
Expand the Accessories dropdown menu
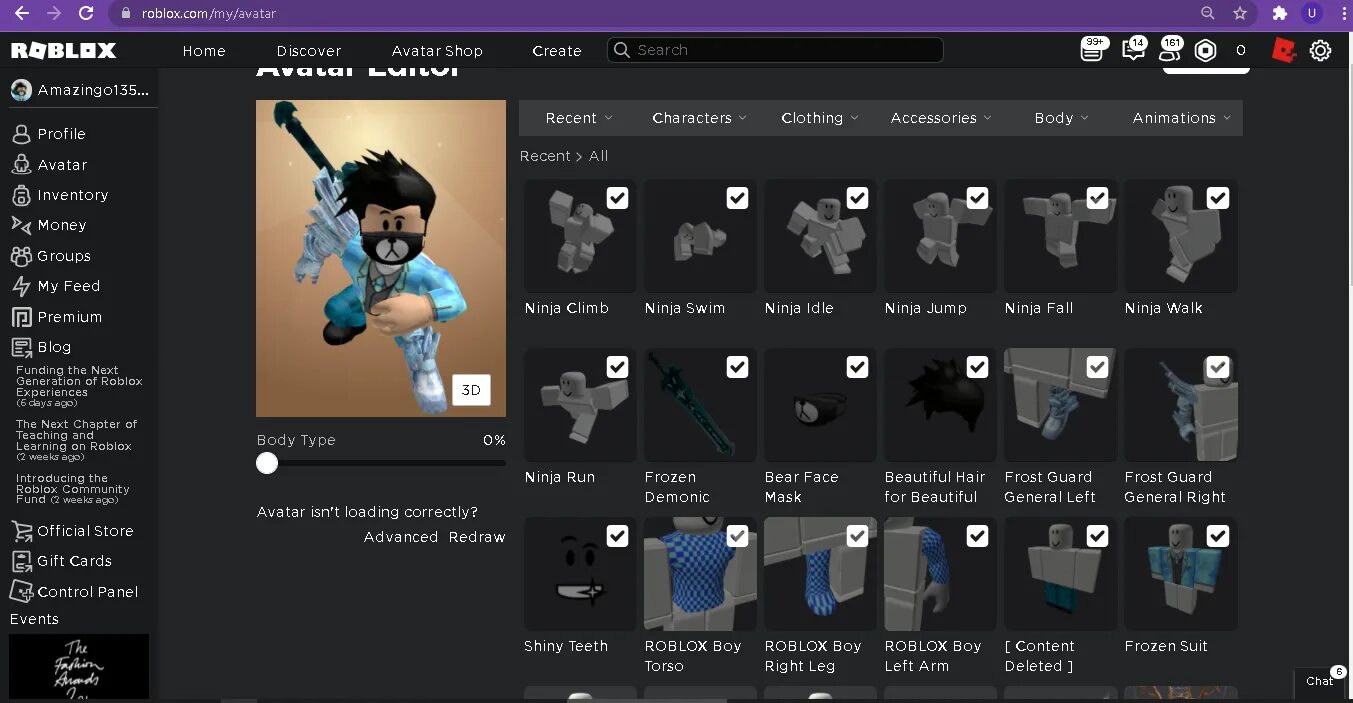(941, 118)
